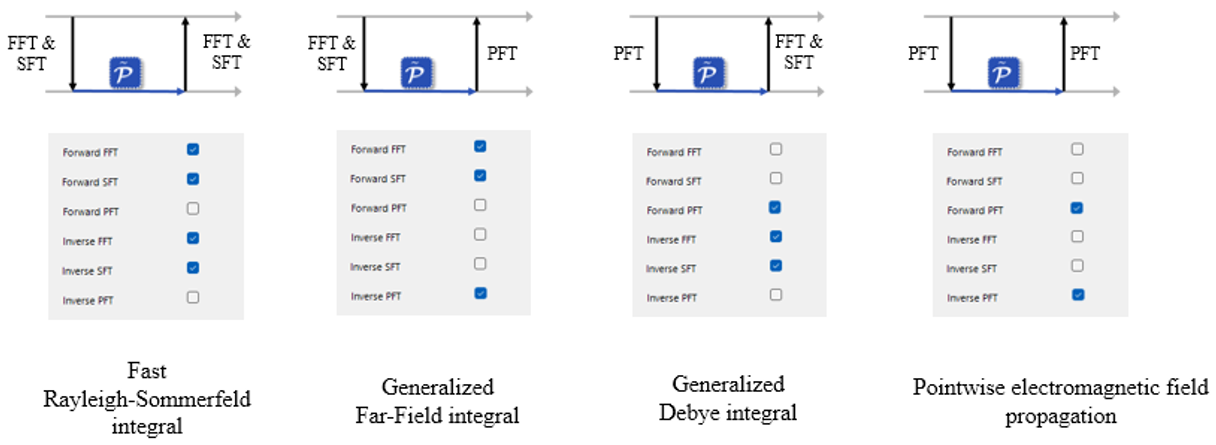Screen dimensions: 1216x445
Task: Disable Inverse SFT in the Rayleigh-Sommerfeld panel
Action: (x=193, y=267)
